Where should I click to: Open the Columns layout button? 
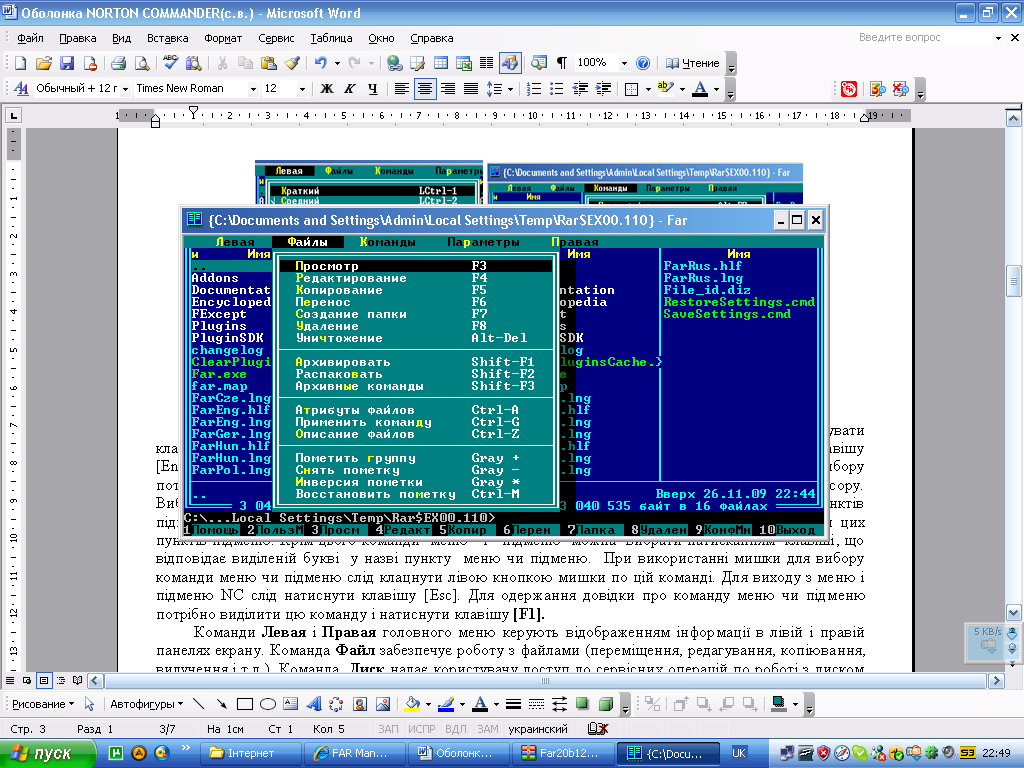487,63
